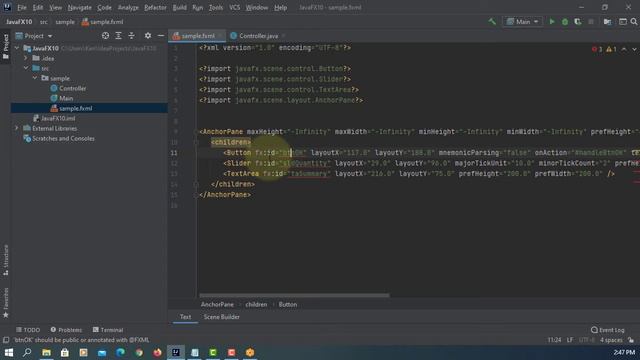Click the 4 spaces indent setting
The height and width of the screenshot is (360, 640).
pos(611,340)
